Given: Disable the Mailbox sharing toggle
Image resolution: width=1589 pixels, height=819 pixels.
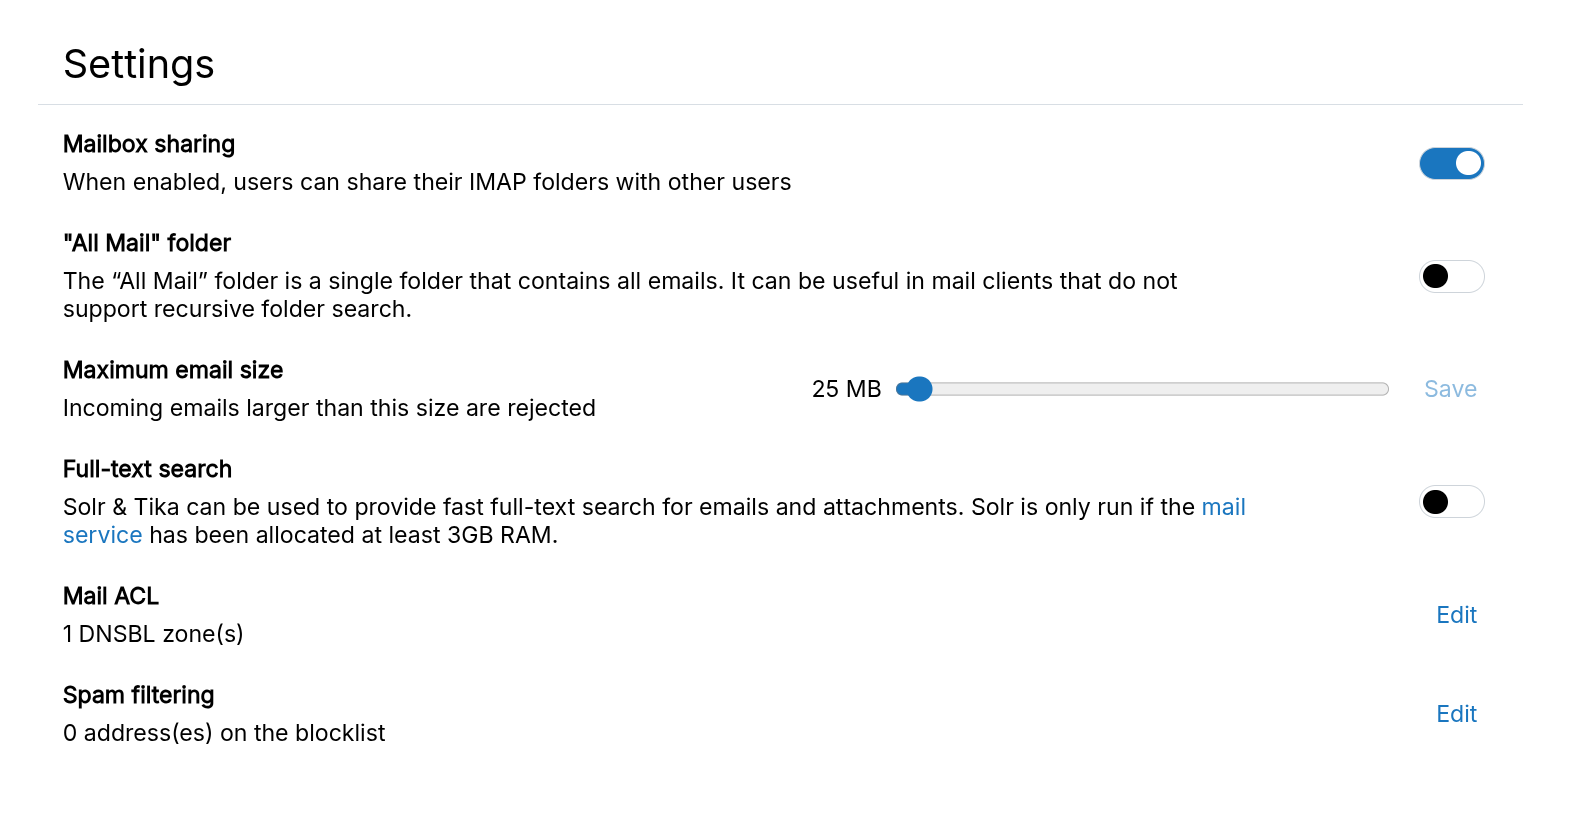Looking at the screenshot, I should click(x=1451, y=163).
